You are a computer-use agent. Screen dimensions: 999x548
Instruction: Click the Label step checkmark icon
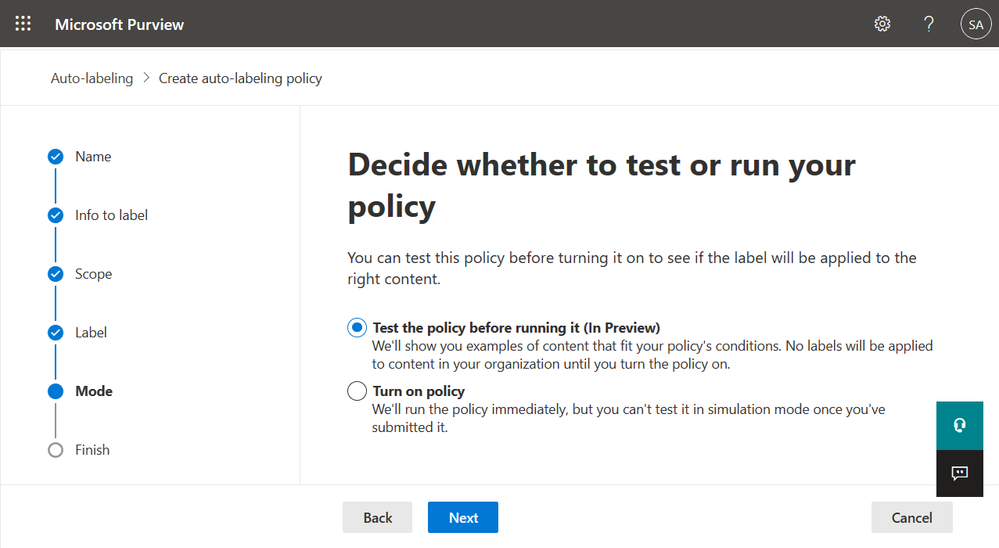click(56, 333)
